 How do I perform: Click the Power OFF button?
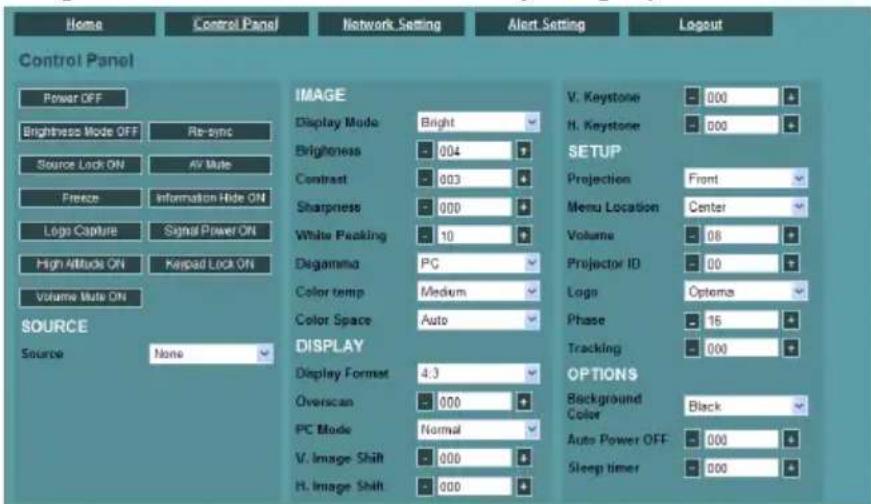[73, 98]
